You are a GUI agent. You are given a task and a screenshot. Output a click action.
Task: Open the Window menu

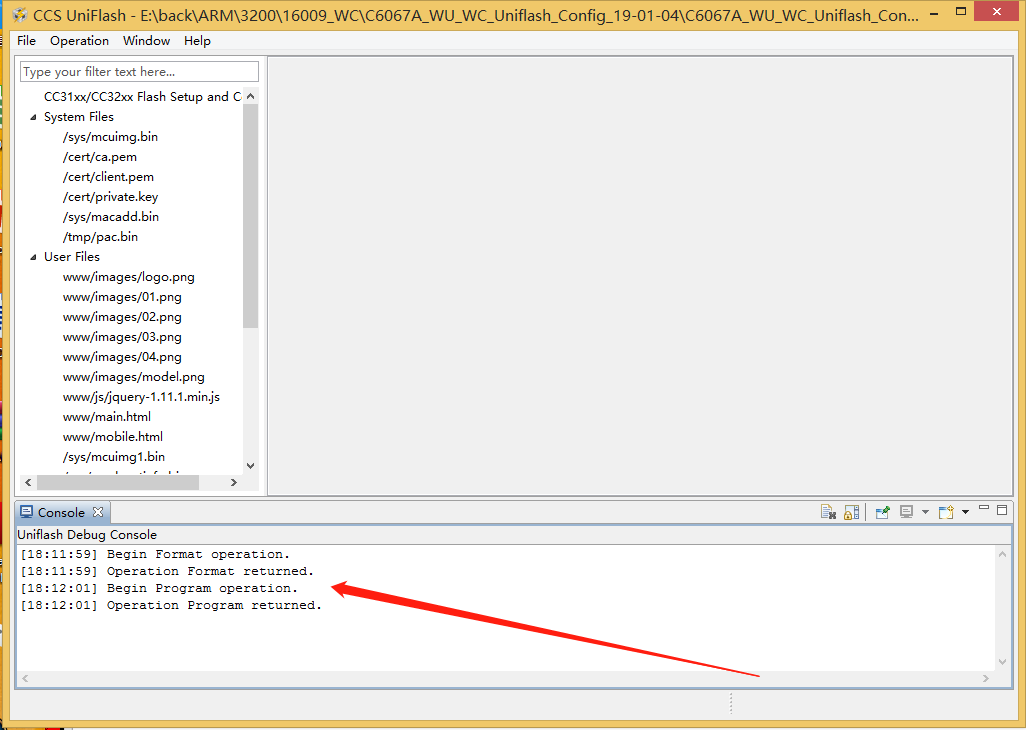(147, 41)
